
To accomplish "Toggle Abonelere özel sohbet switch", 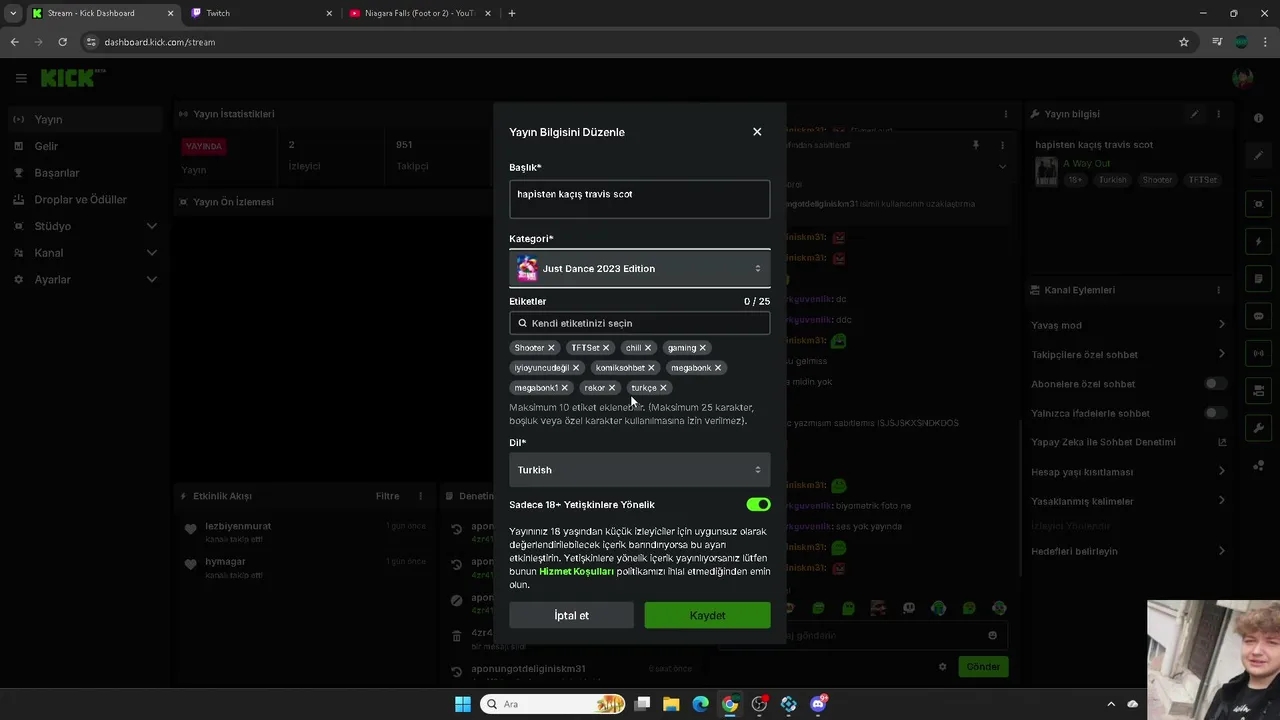I will (1215, 384).
